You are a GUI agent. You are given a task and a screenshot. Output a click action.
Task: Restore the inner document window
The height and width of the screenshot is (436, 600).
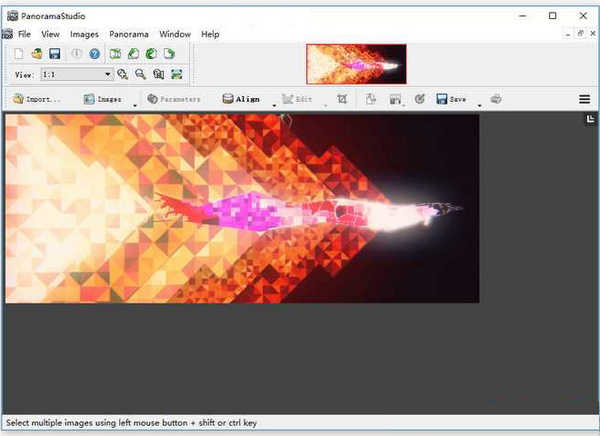pyautogui.click(x=580, y=34)
